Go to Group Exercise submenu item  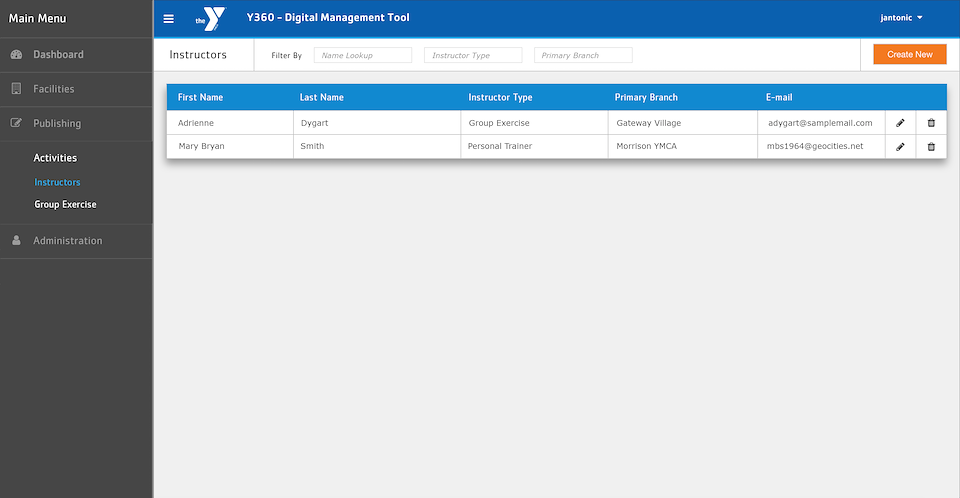pos(66,205)
